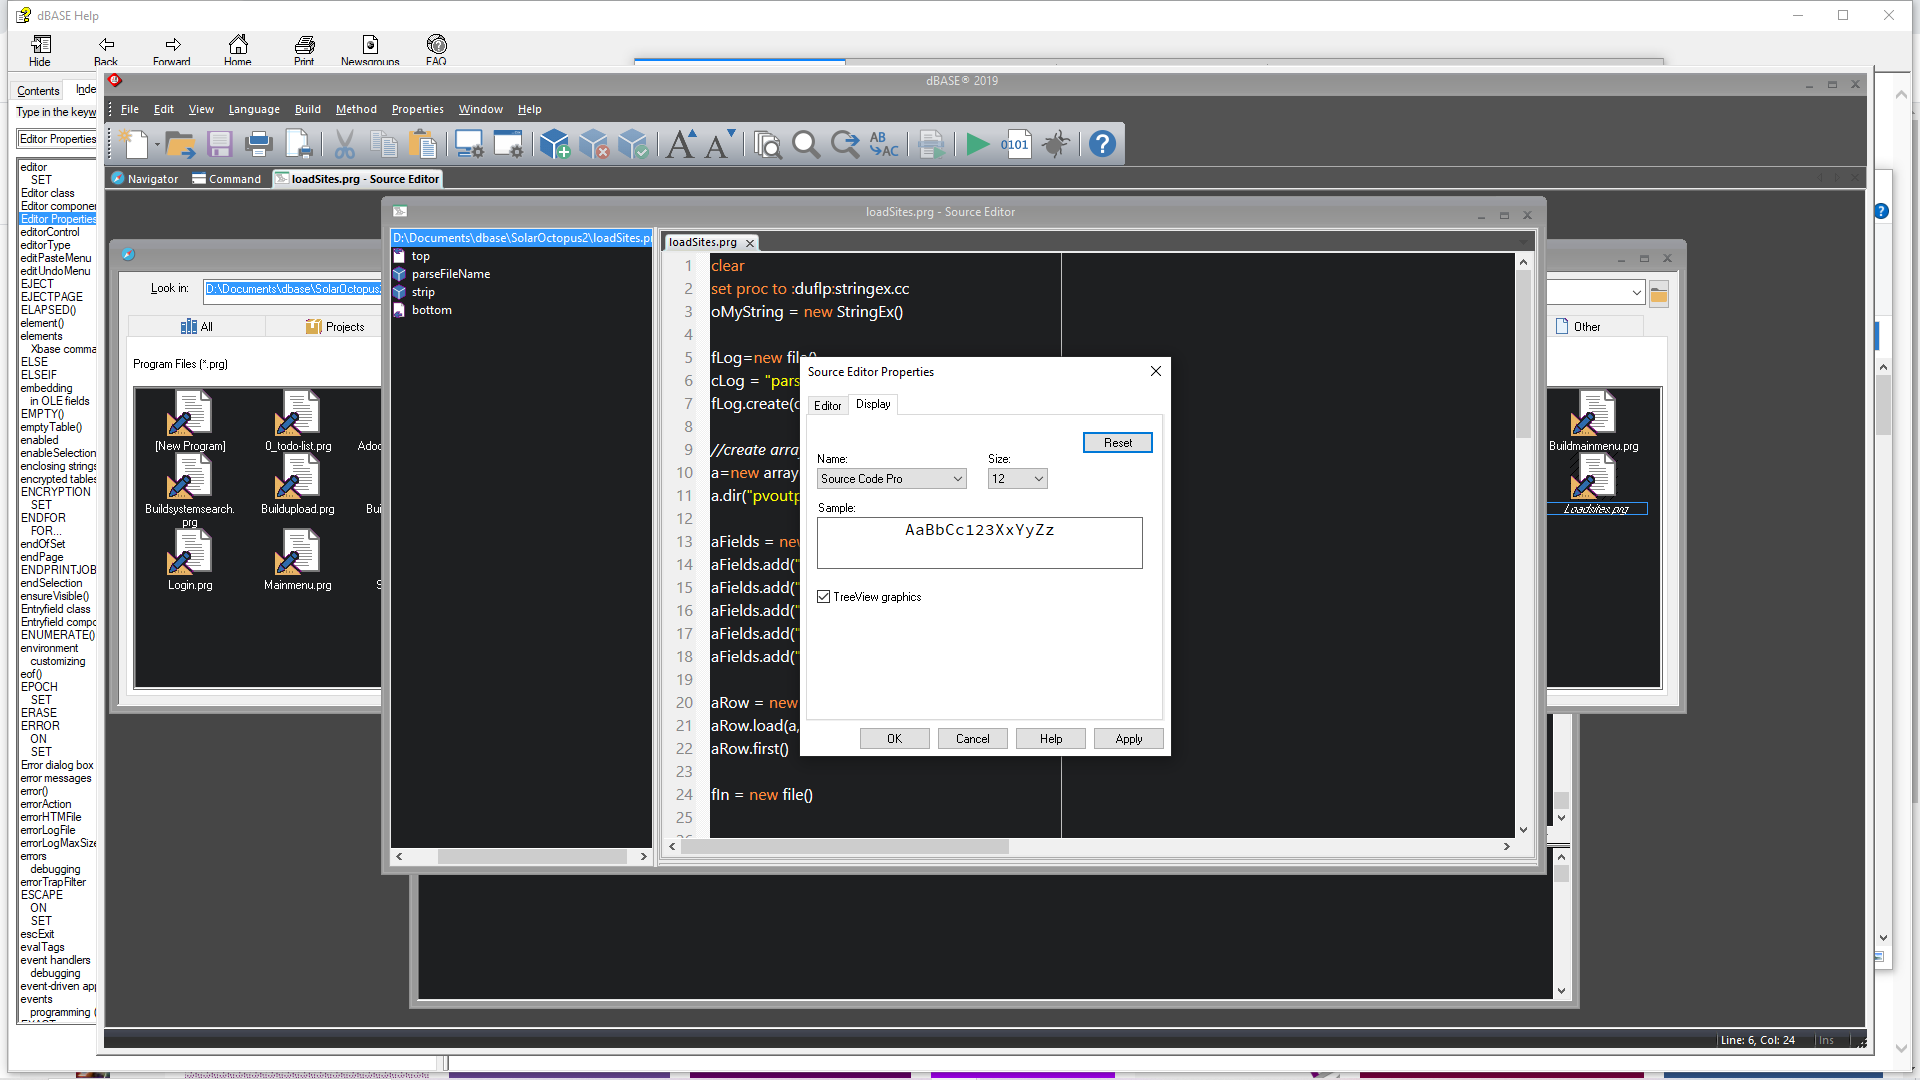1920x1080 pixels.
Task: Toggle the TreeView graphics checkbox
Action: click(x=824, y=597)
